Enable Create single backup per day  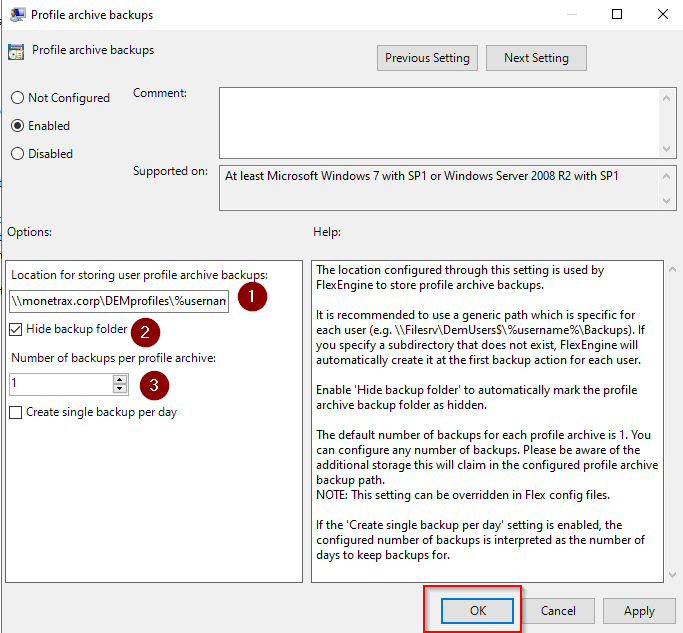tap(16, 412)
